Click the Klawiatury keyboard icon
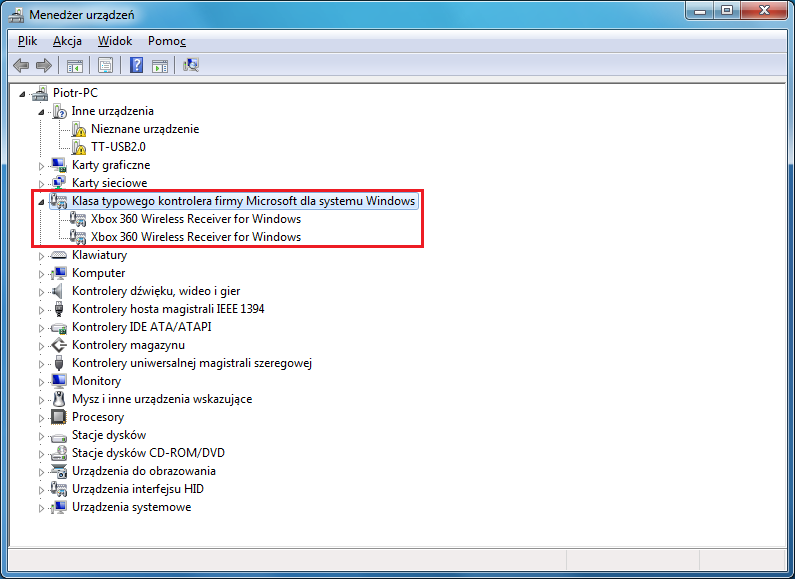 point(59,255)
